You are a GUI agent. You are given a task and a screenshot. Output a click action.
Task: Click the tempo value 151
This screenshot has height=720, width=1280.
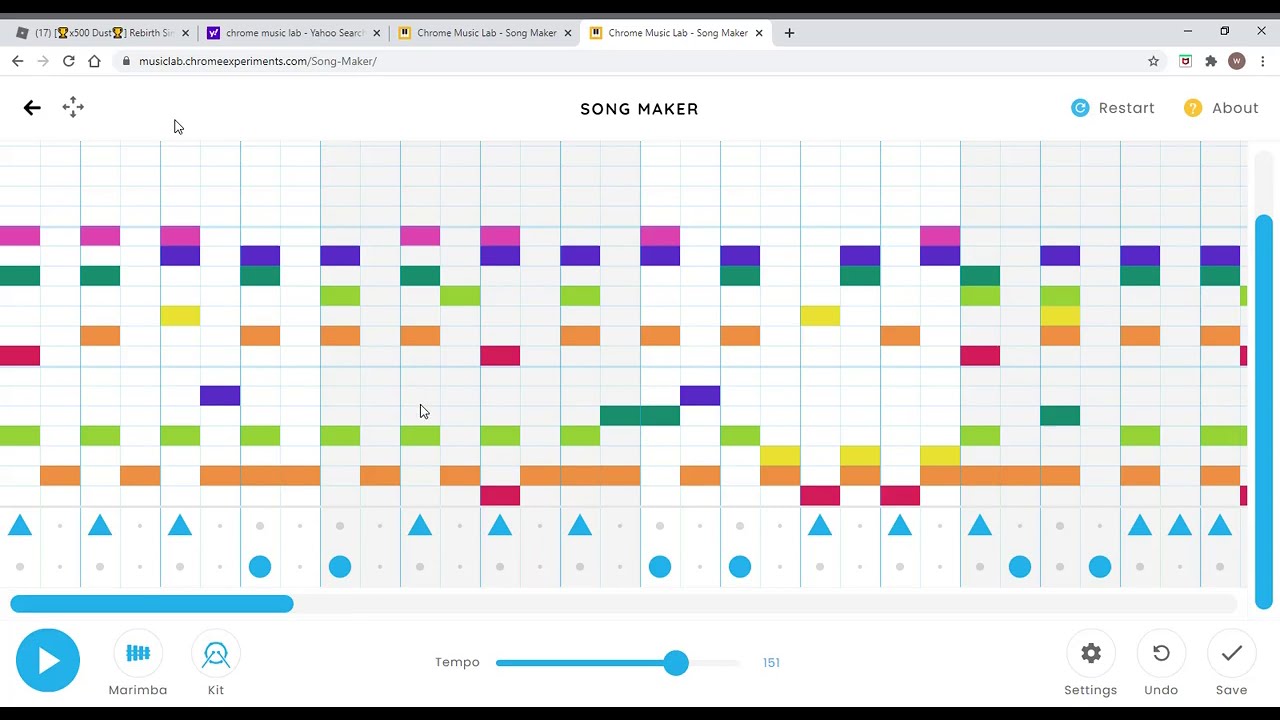(x=771, y=662)
